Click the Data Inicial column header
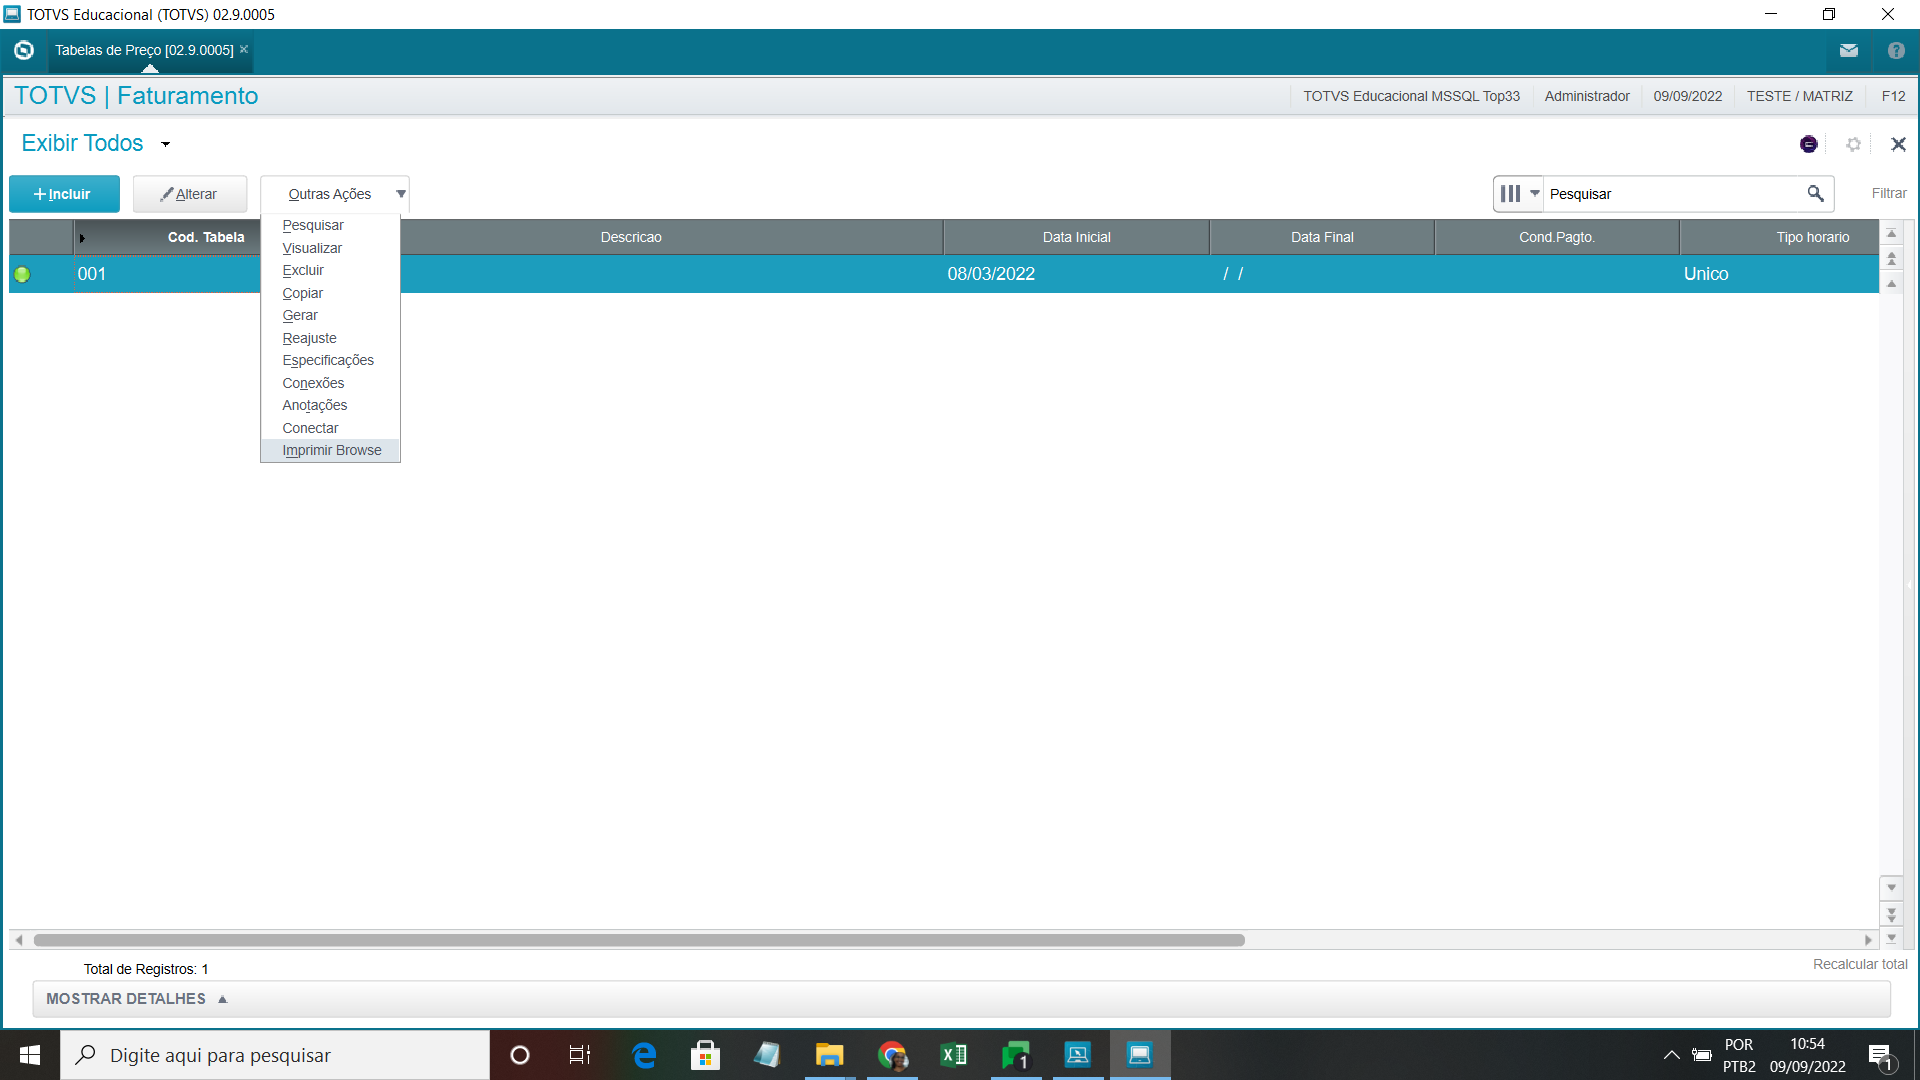The image size is (1920, 1080). click(1076, 237)
